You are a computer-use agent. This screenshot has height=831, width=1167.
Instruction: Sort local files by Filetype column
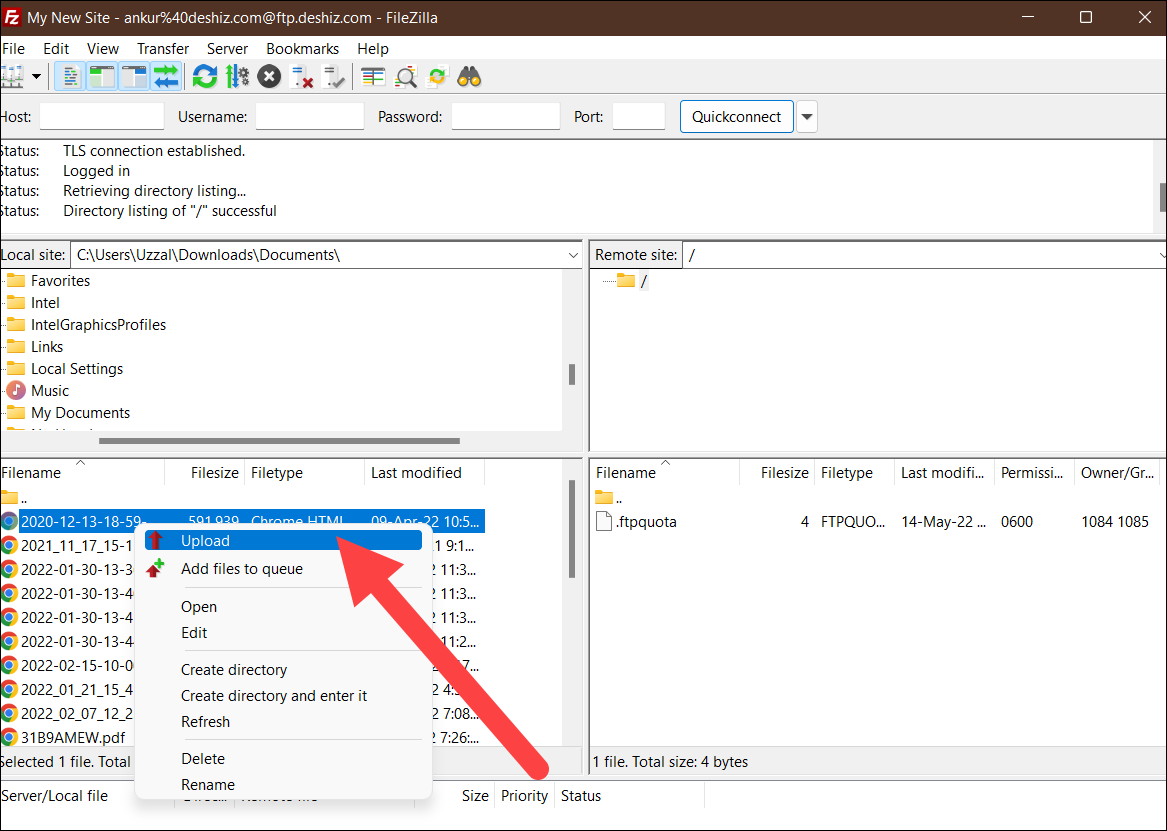tap(304, 472)
